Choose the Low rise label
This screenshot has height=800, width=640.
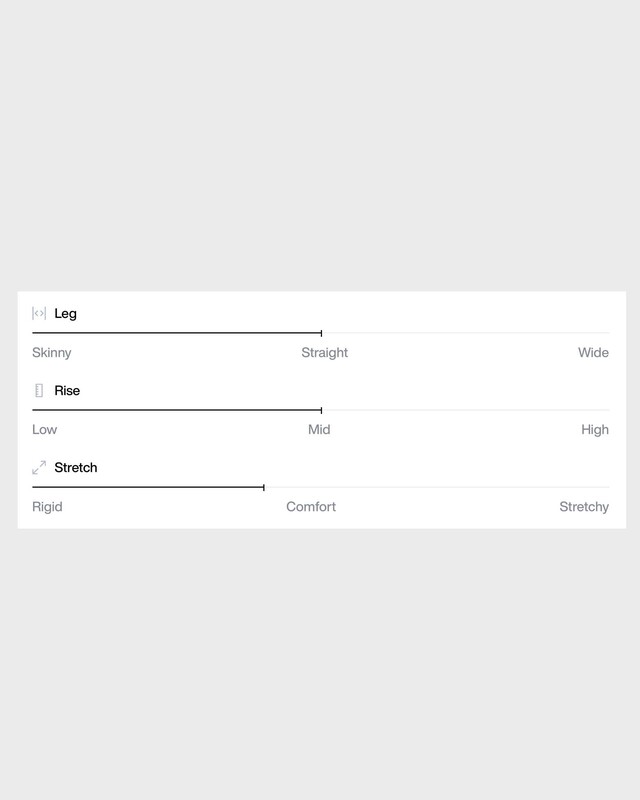[x=45, y=430]
